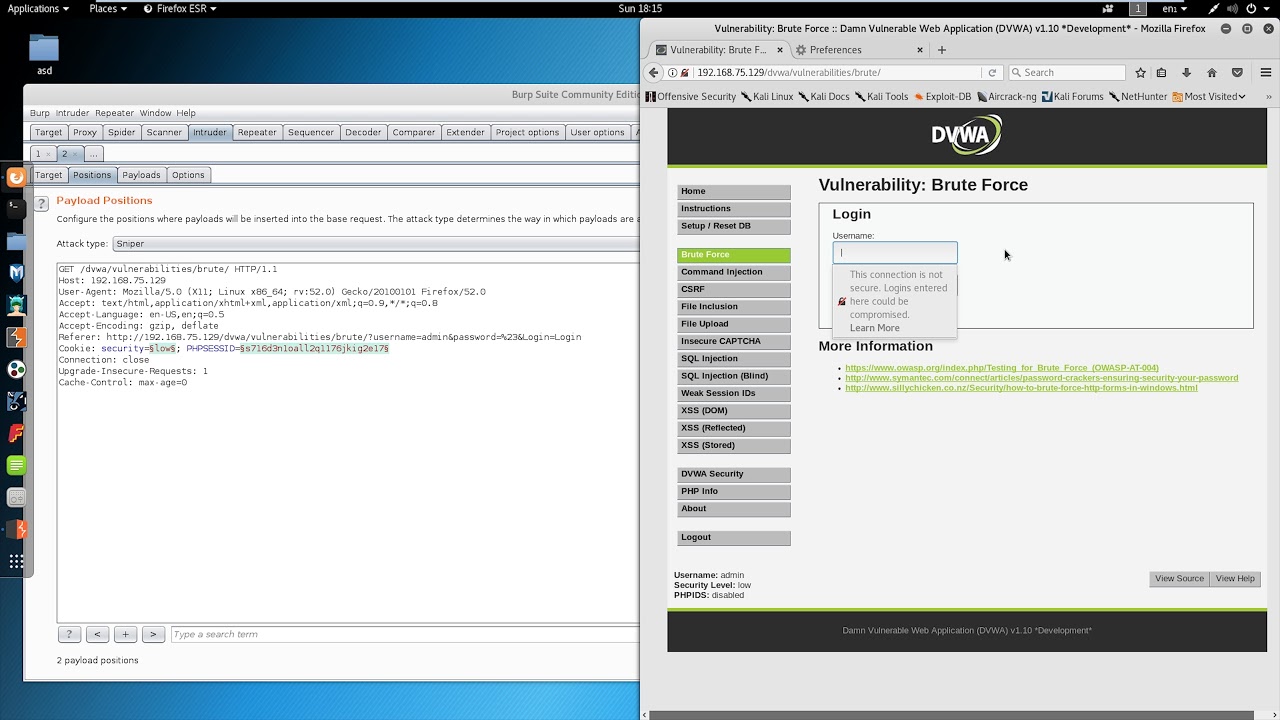Open the Places menu
Image resolution: width=1280 pixels, height=720 pixels.
(108, 8)
